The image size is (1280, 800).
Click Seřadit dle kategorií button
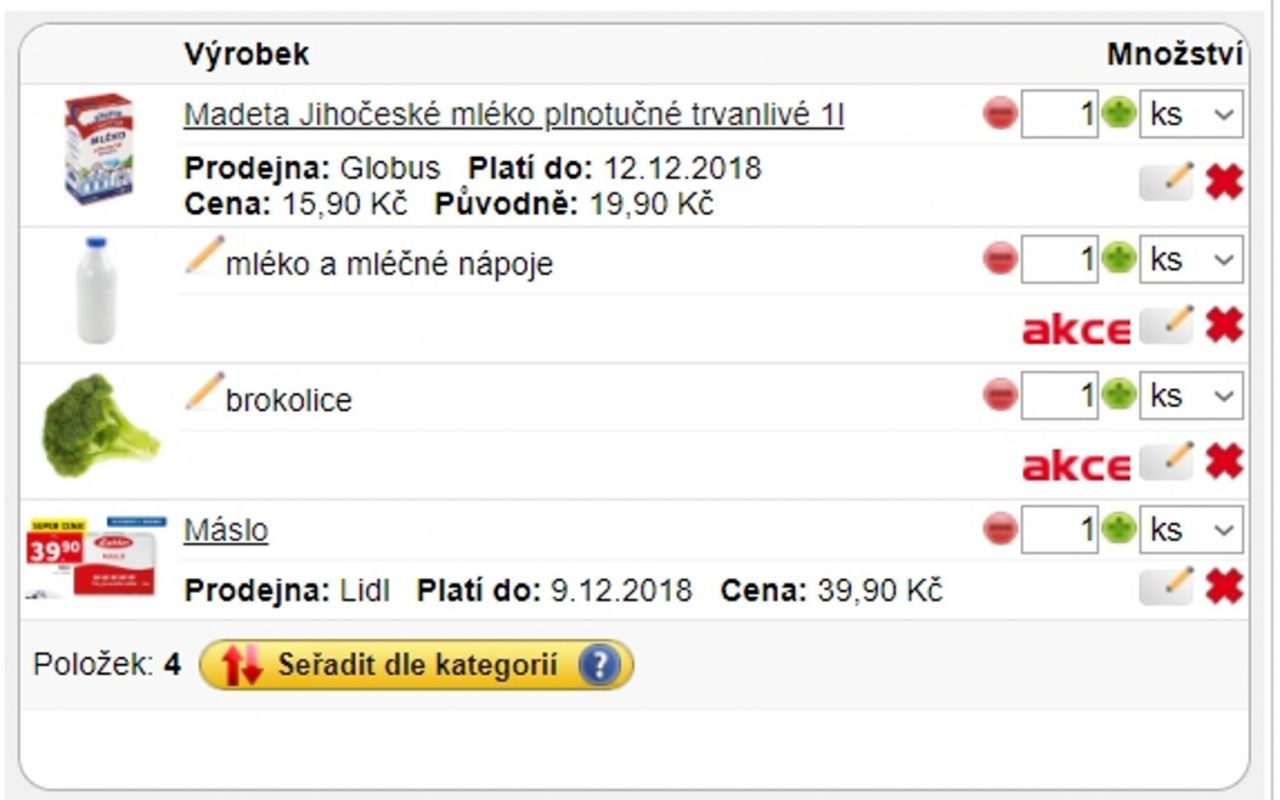click(416, 665)
